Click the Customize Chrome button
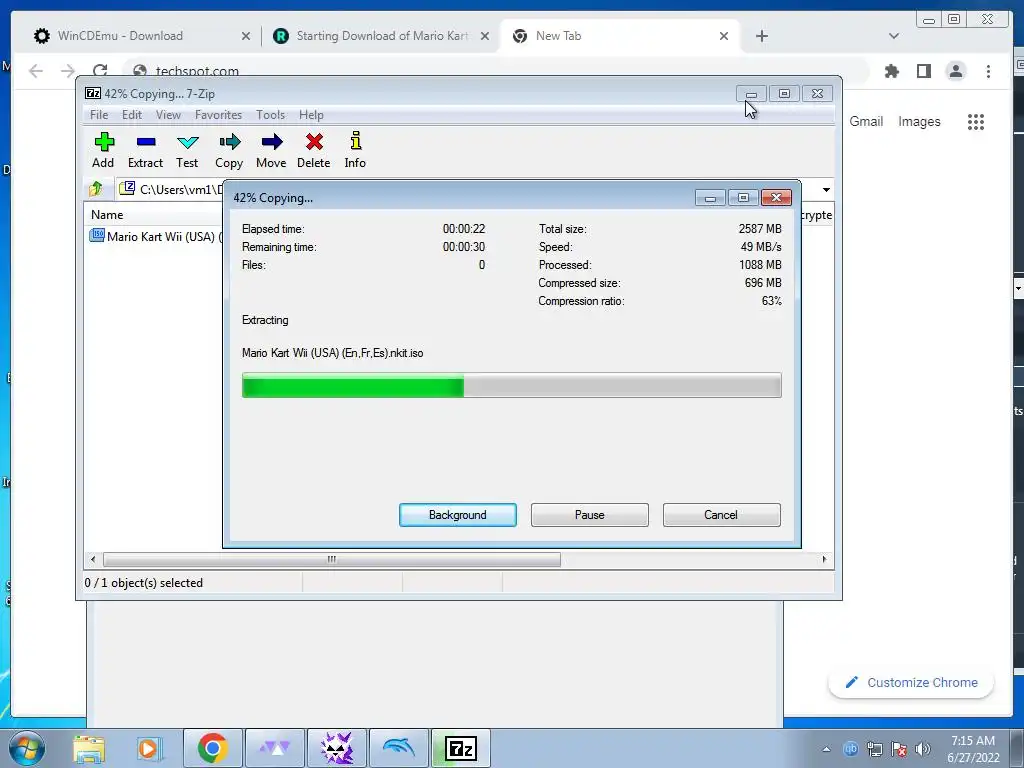 point(911,682)
